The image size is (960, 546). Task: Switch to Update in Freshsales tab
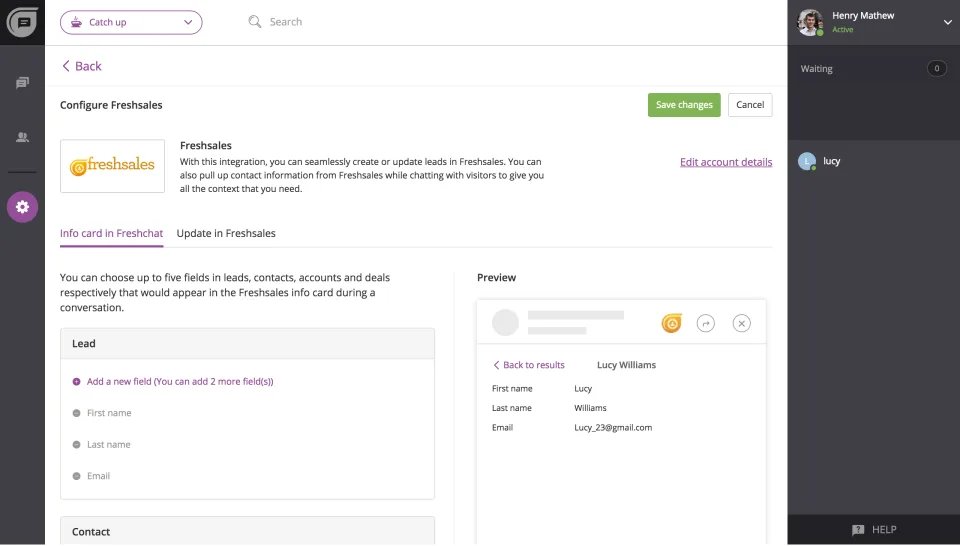point(226,233)
